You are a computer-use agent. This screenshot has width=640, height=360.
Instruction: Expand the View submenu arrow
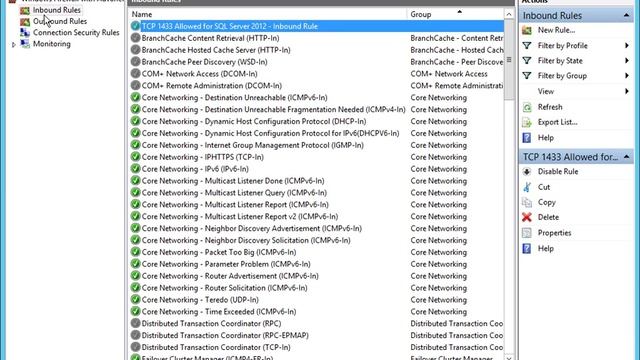[x=627, y=91]
